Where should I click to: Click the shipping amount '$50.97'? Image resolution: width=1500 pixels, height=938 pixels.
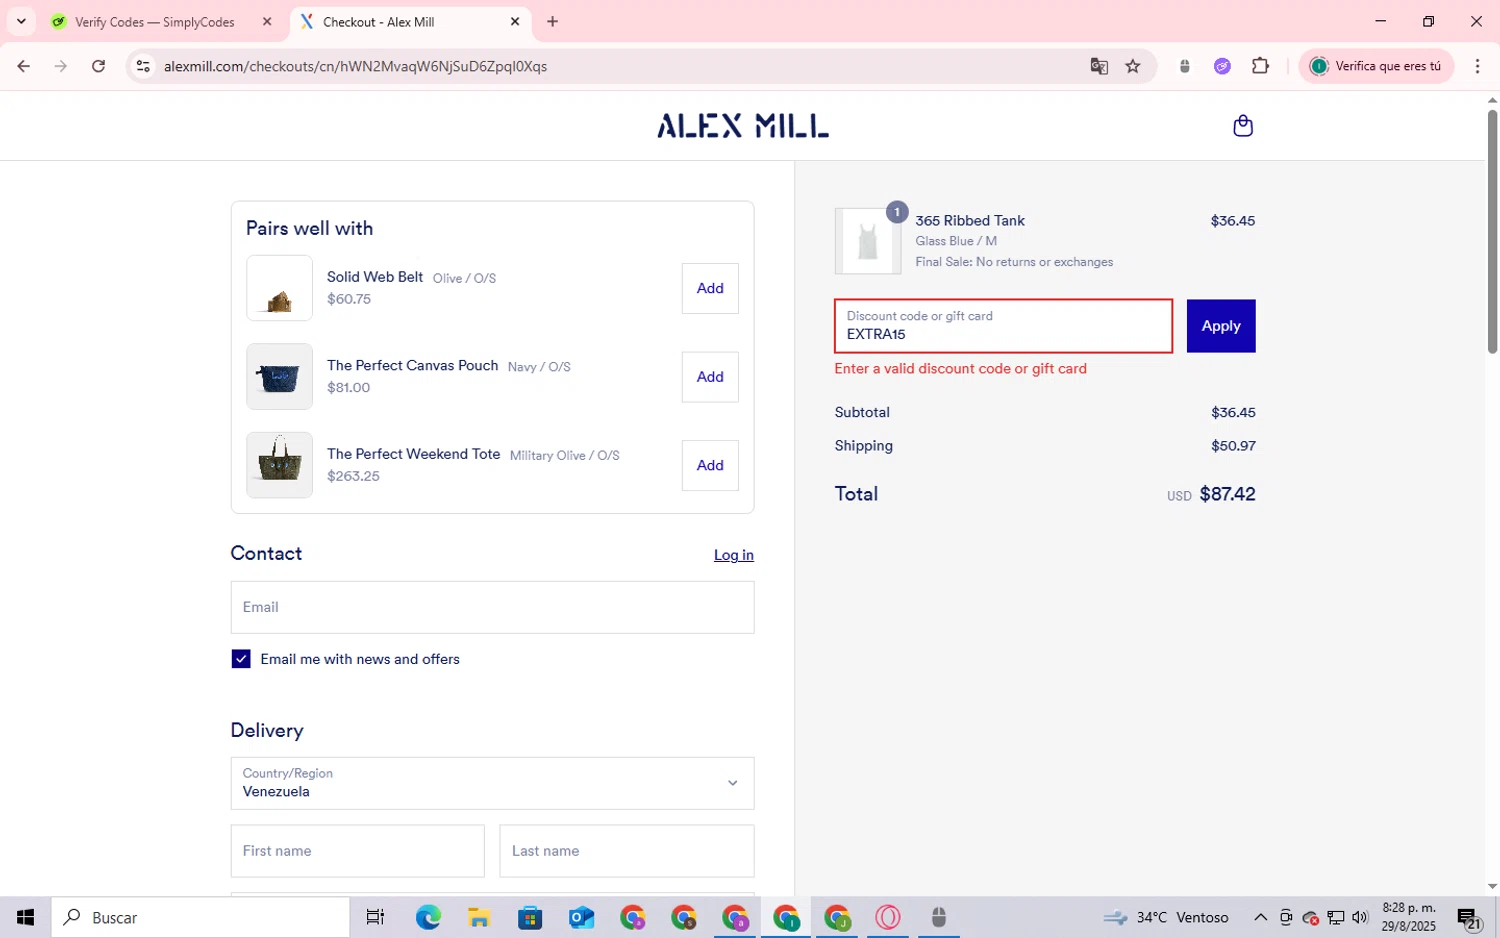pyautogui.click(x=1233, y=446)
